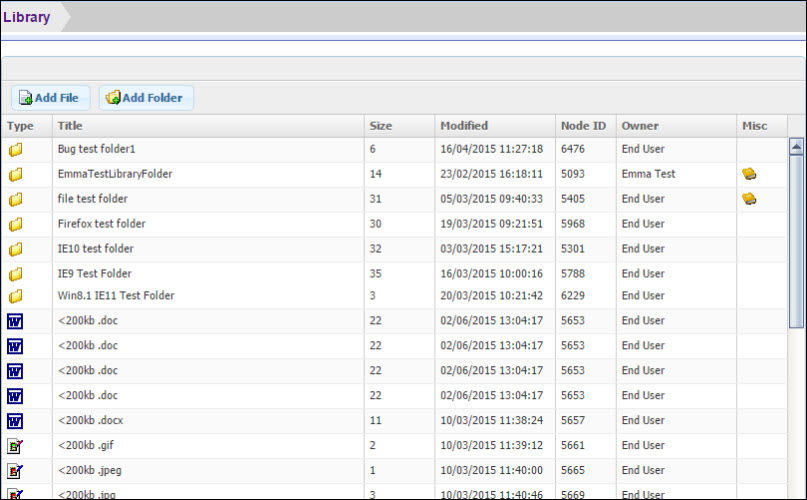Click the IE10 test folder's folder icon
807x500 pixels.
click(15, 249)
